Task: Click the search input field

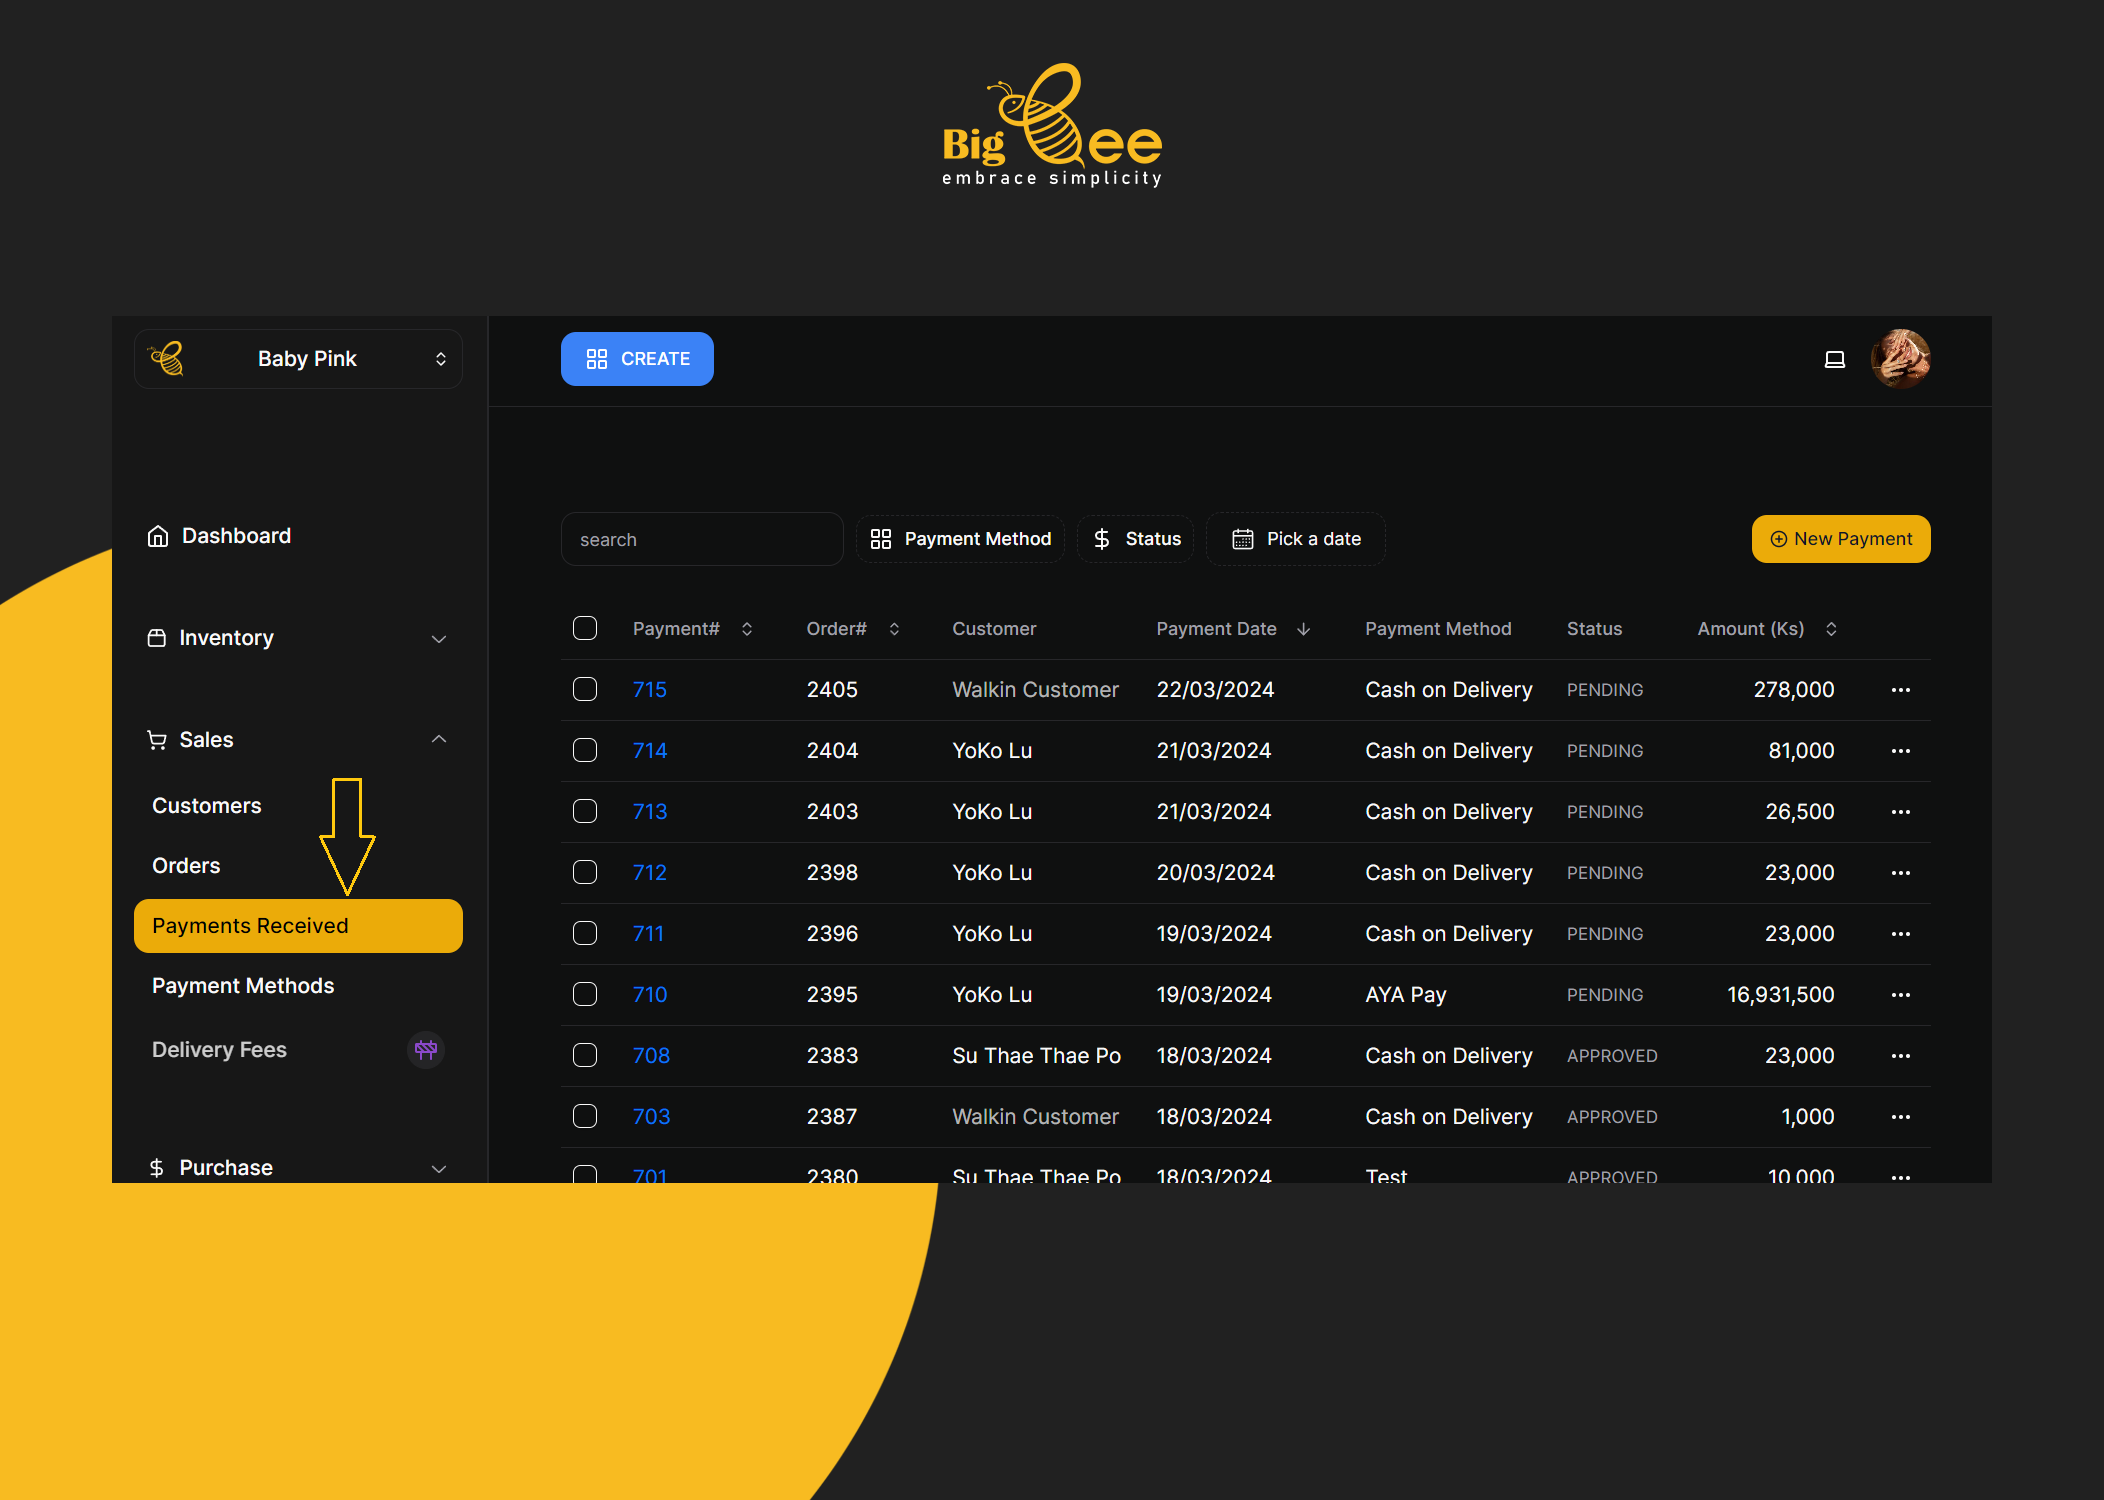Action: tap(702, 540)
